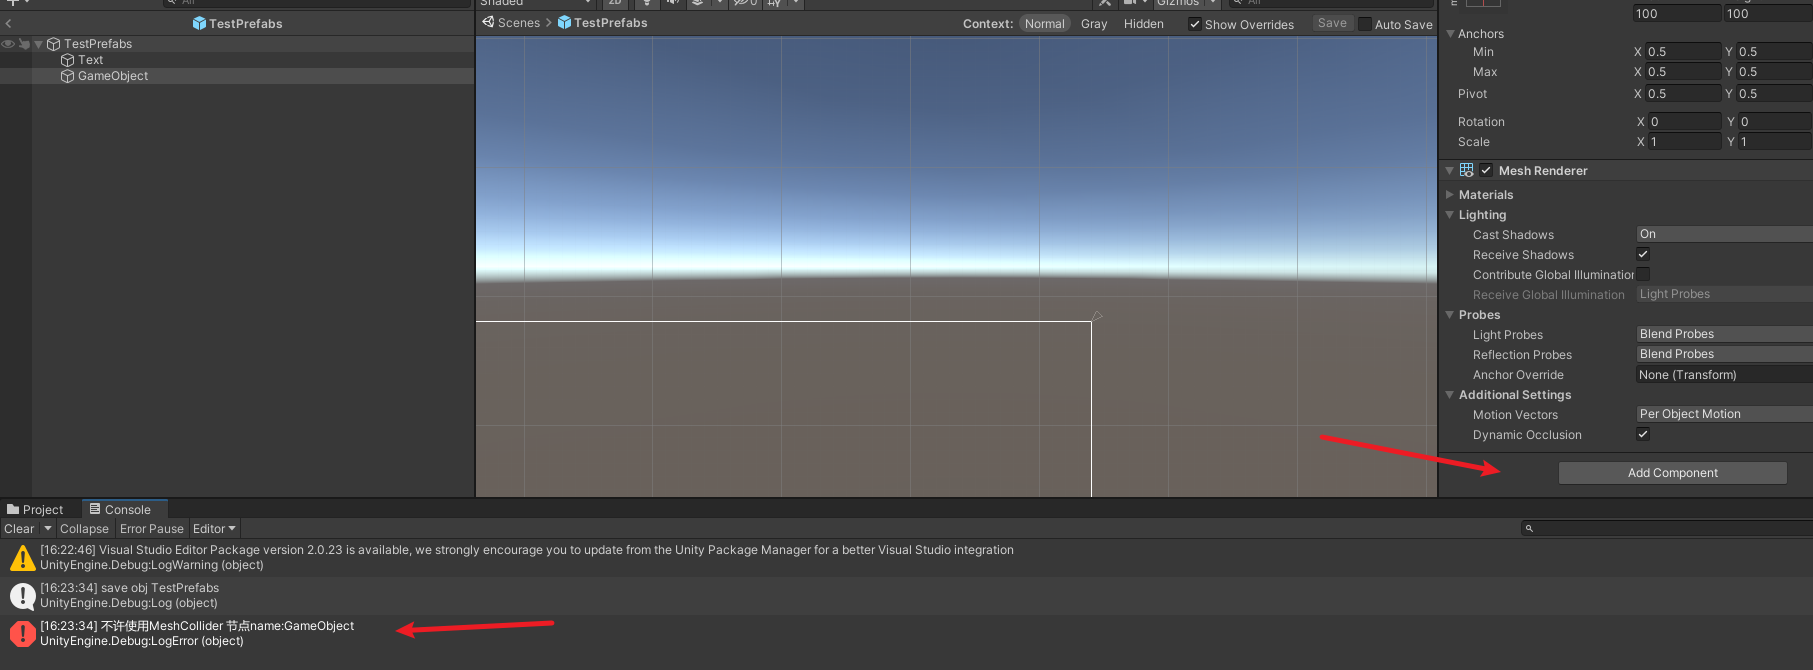
Task: Toggle the picking hand icon for TestPrefabs
Action: [24, 44]
